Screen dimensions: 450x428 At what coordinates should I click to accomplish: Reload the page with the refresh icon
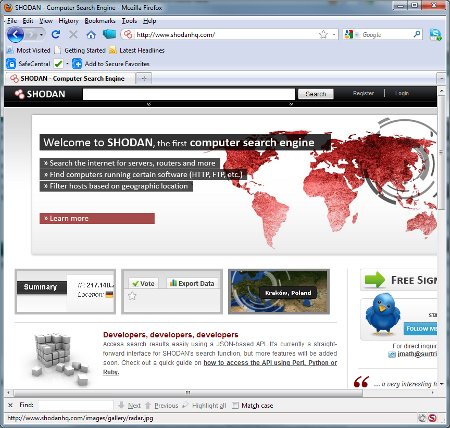56,34
